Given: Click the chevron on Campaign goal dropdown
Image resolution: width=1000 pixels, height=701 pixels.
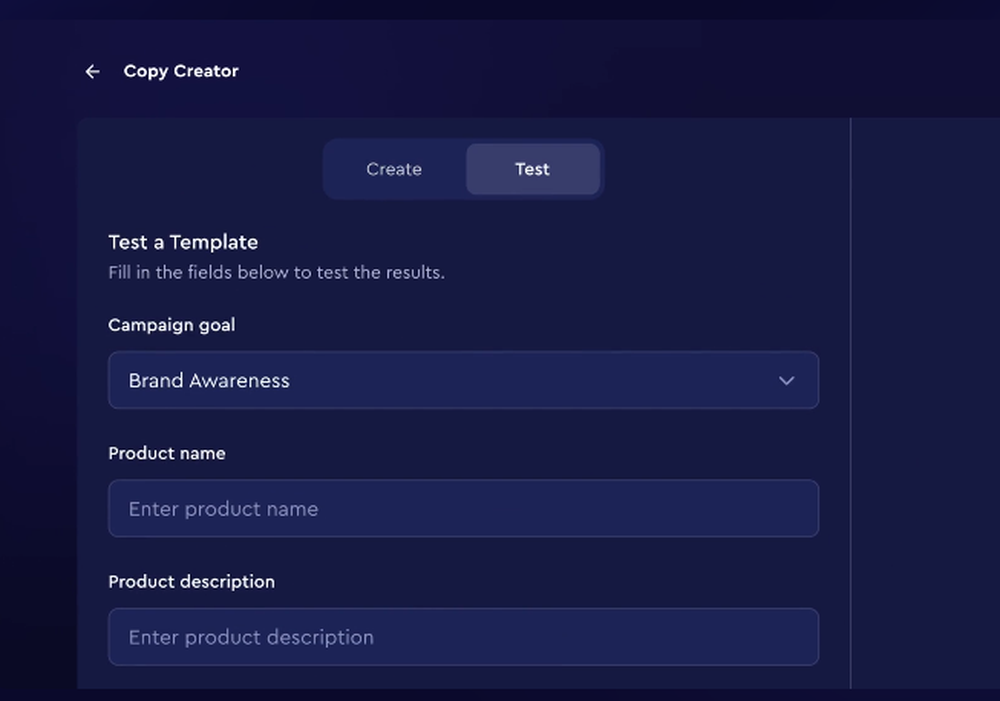Looking at the screenshot, I should (787, 380).
